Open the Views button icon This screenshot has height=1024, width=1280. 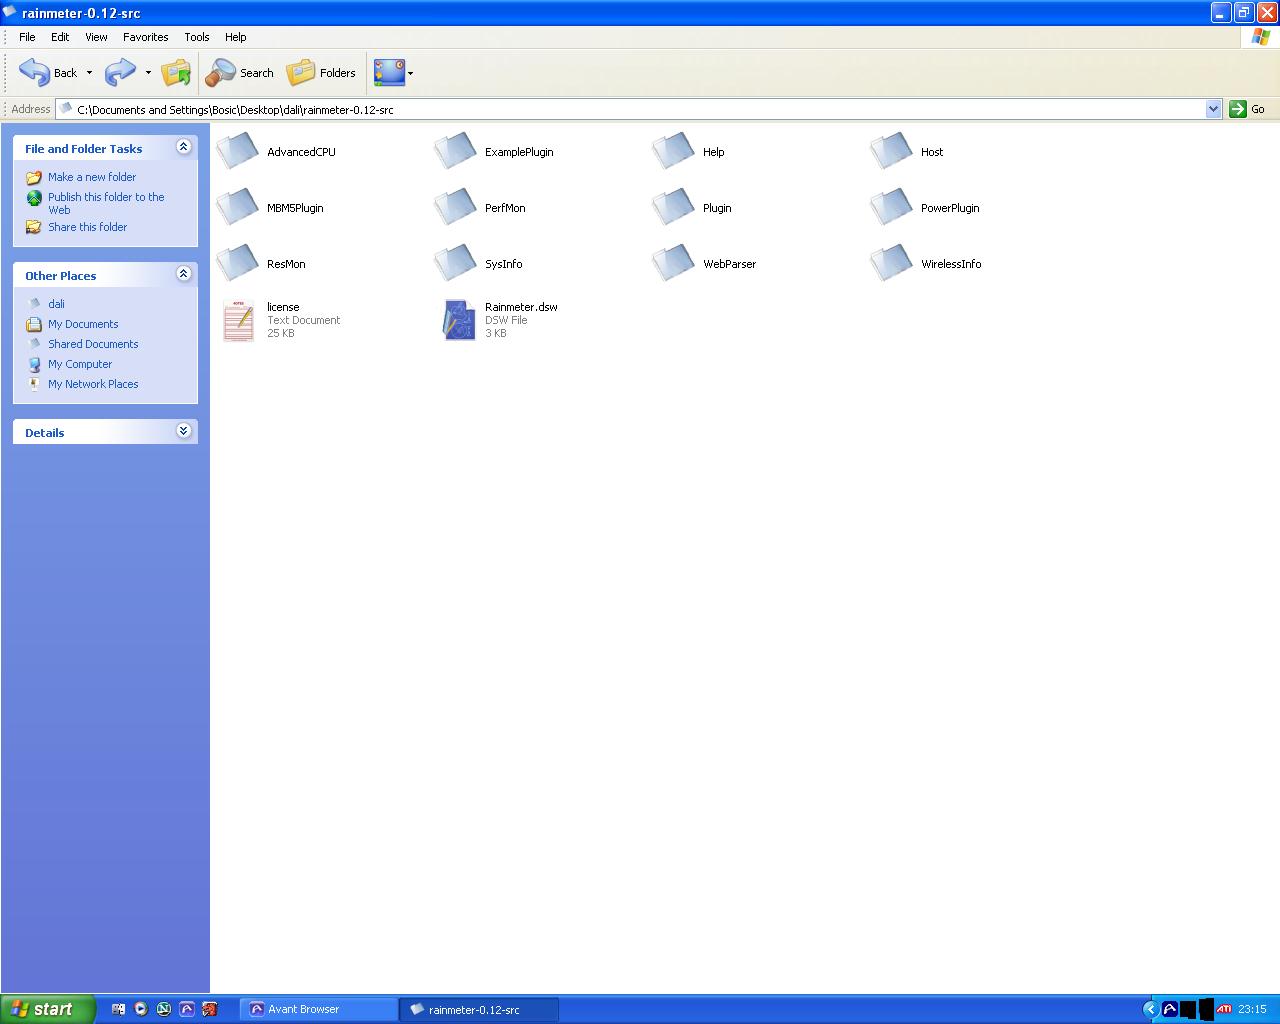pyautogui.click(x=389, y=72)
